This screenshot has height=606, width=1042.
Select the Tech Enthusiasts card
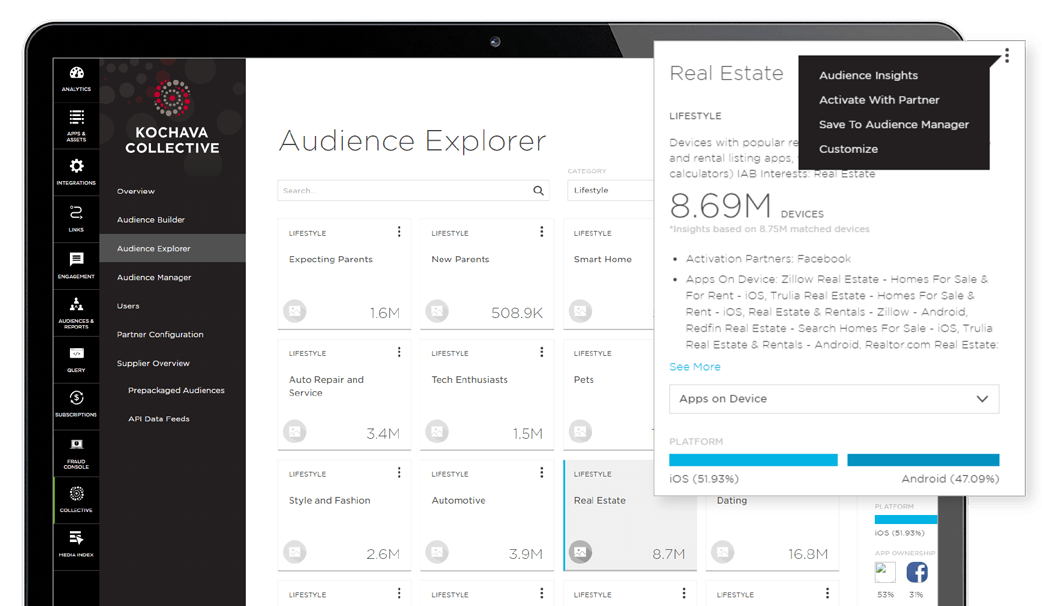[x=487, y=395]
